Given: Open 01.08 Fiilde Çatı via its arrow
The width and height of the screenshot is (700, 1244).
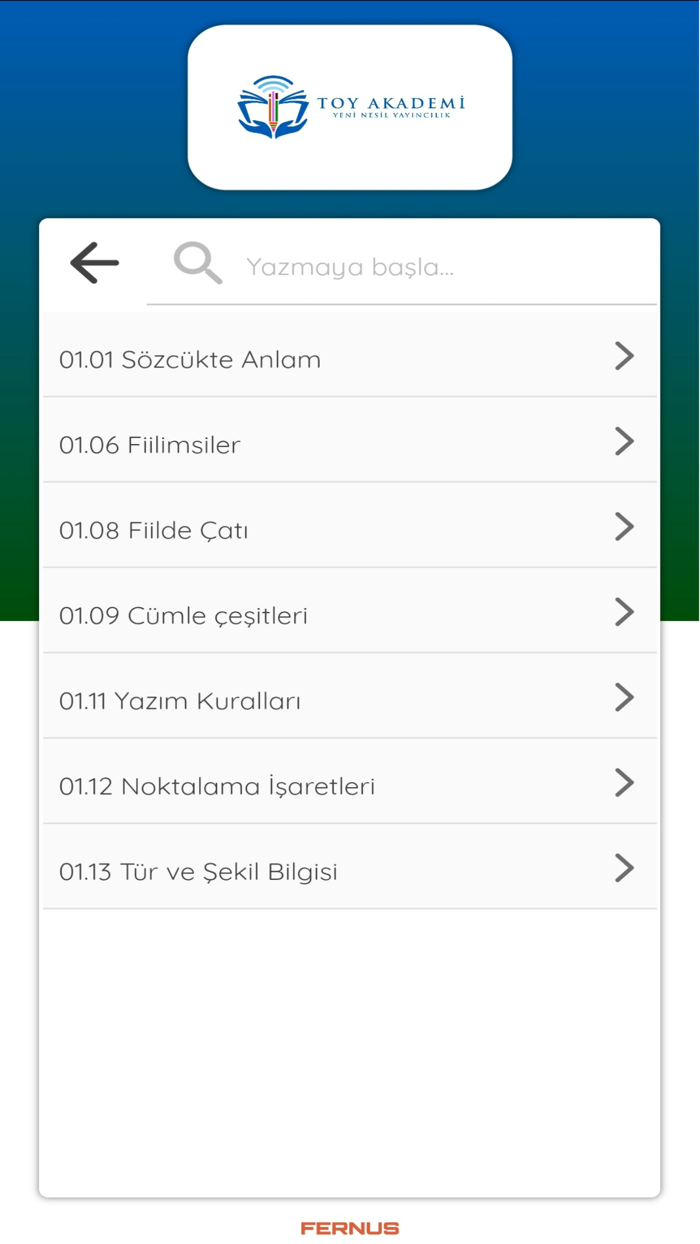Looking at the screenshot, I should tap(623, 526).
